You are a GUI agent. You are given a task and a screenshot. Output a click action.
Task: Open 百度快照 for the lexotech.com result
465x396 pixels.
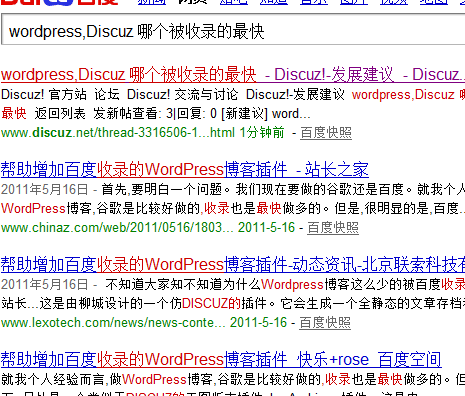coord(325,323)
